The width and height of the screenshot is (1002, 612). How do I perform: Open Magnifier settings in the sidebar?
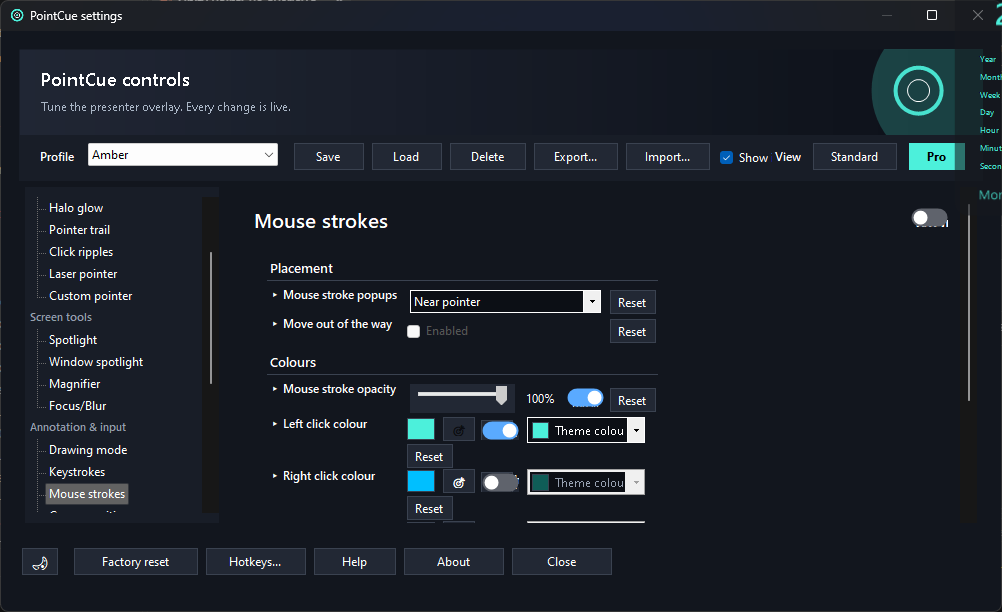click(75, 384)
